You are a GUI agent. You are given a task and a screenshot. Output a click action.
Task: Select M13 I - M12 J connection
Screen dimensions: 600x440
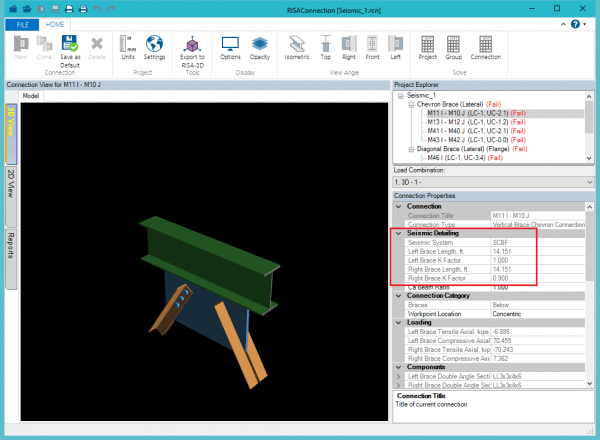pos(477,122)
